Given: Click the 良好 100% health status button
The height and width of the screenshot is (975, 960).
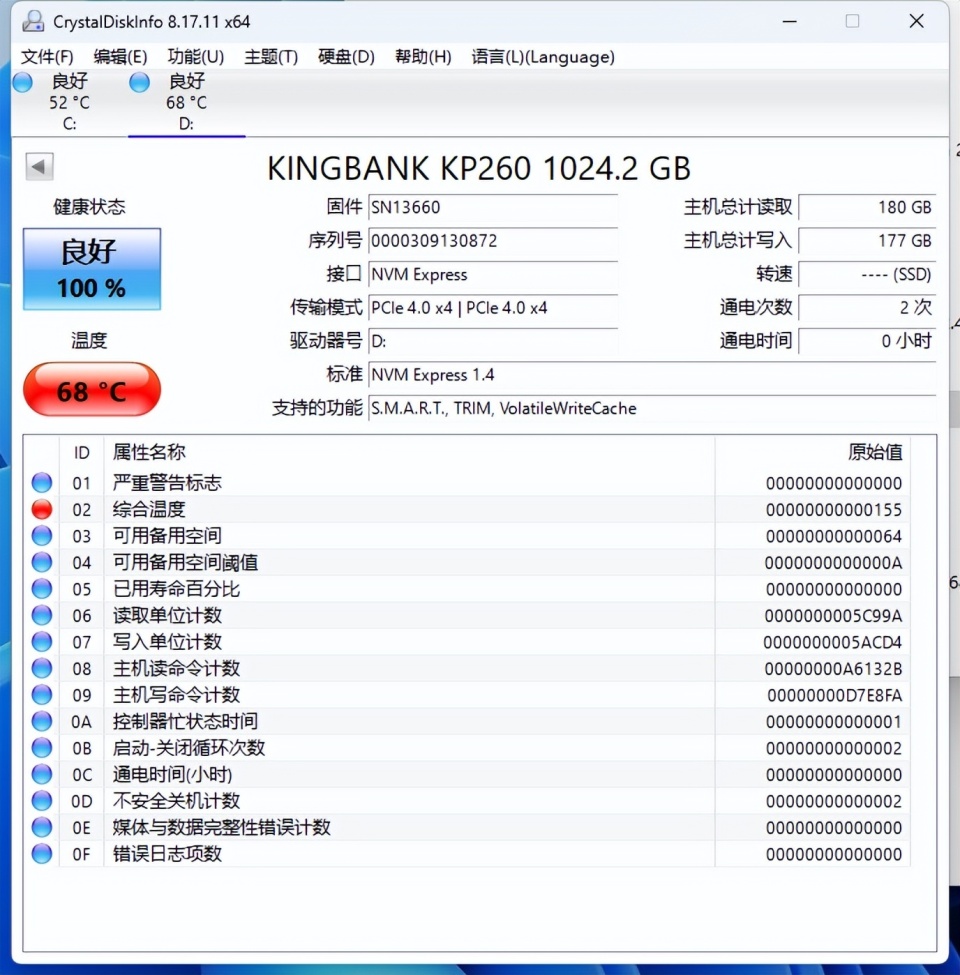Looking at the screenshot, I should point(91,268).
